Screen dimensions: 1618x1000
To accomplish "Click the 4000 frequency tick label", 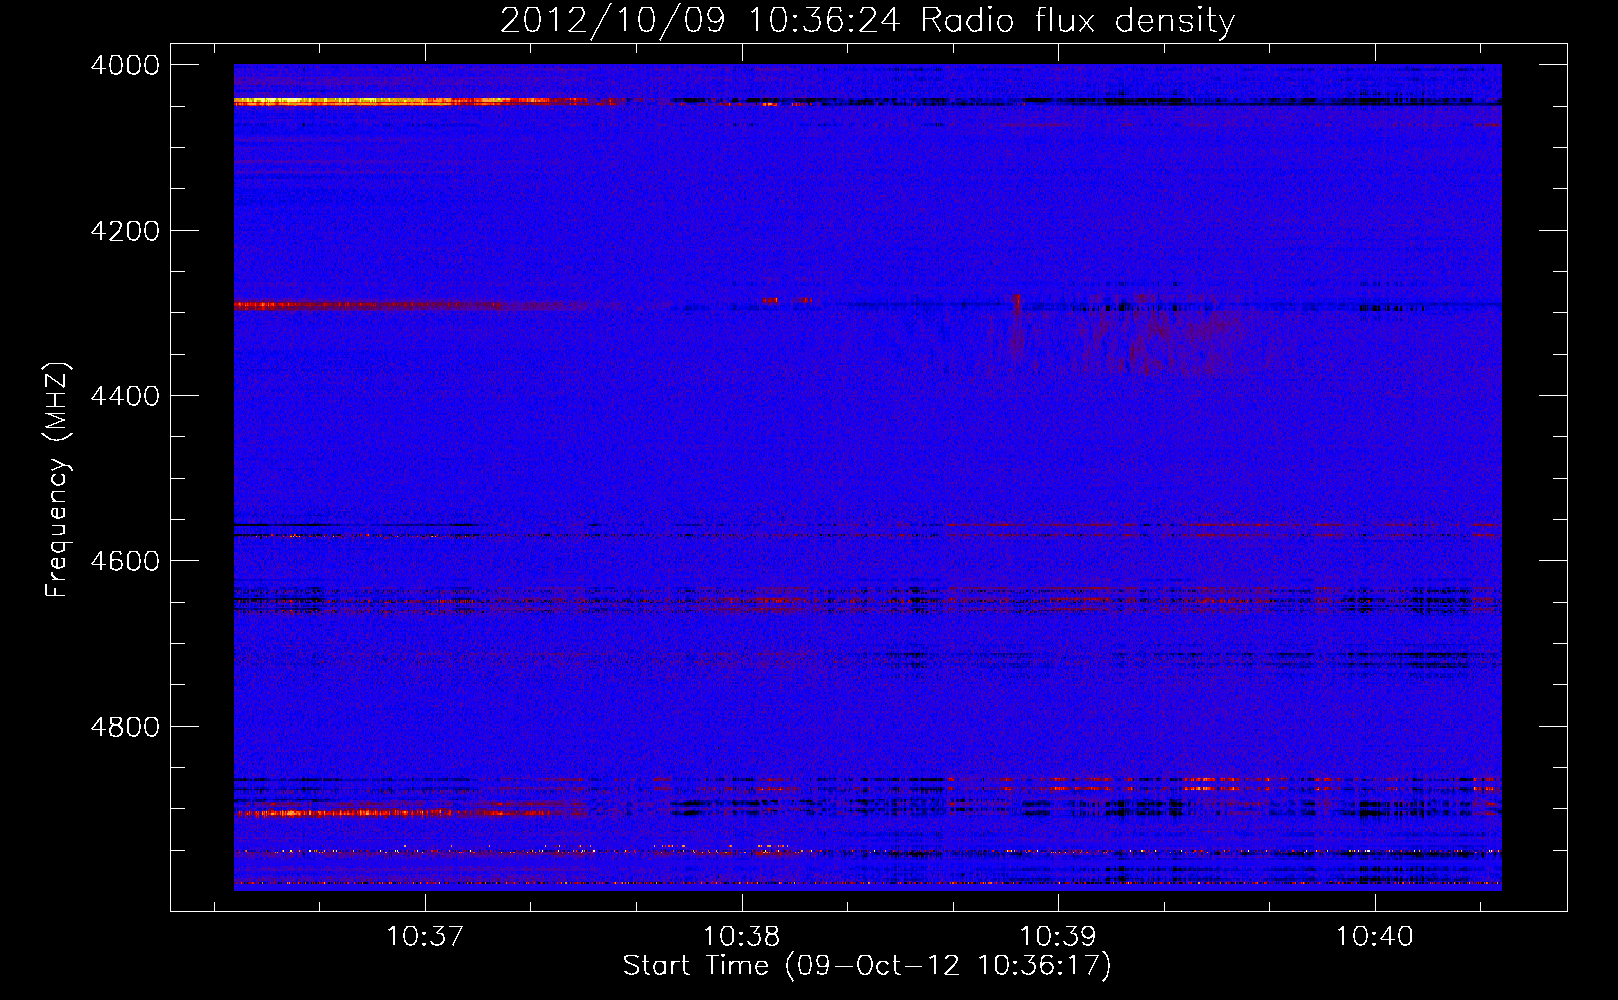I will tap(125, 65).
